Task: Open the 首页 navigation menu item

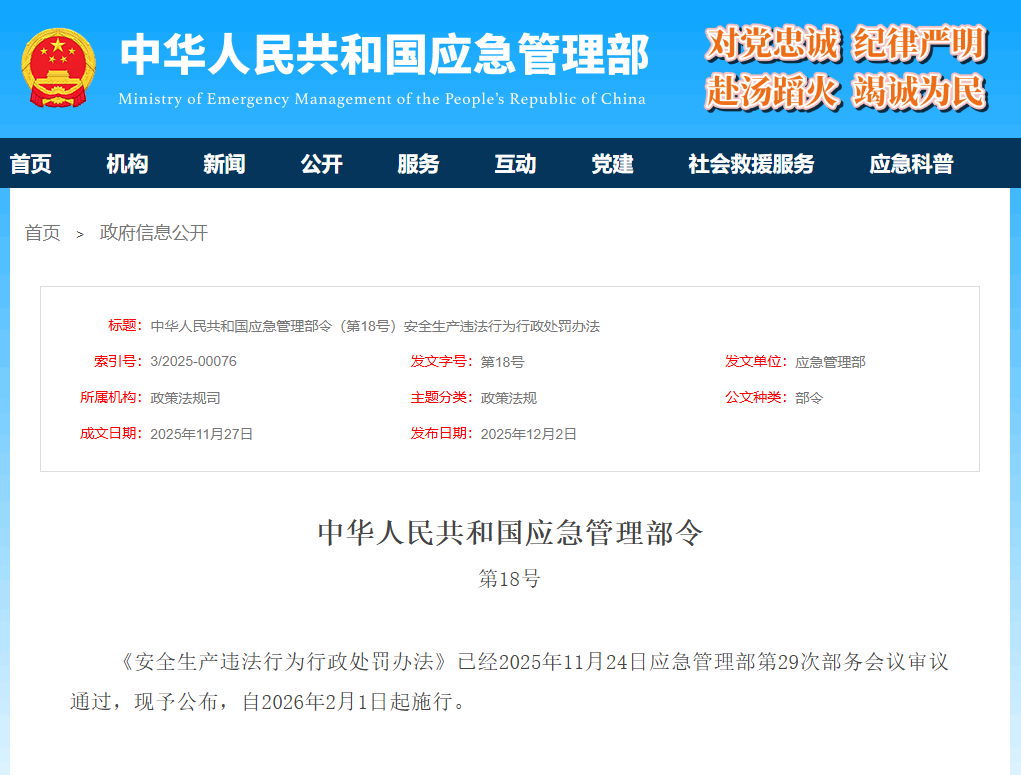Action: click(31, 164)
